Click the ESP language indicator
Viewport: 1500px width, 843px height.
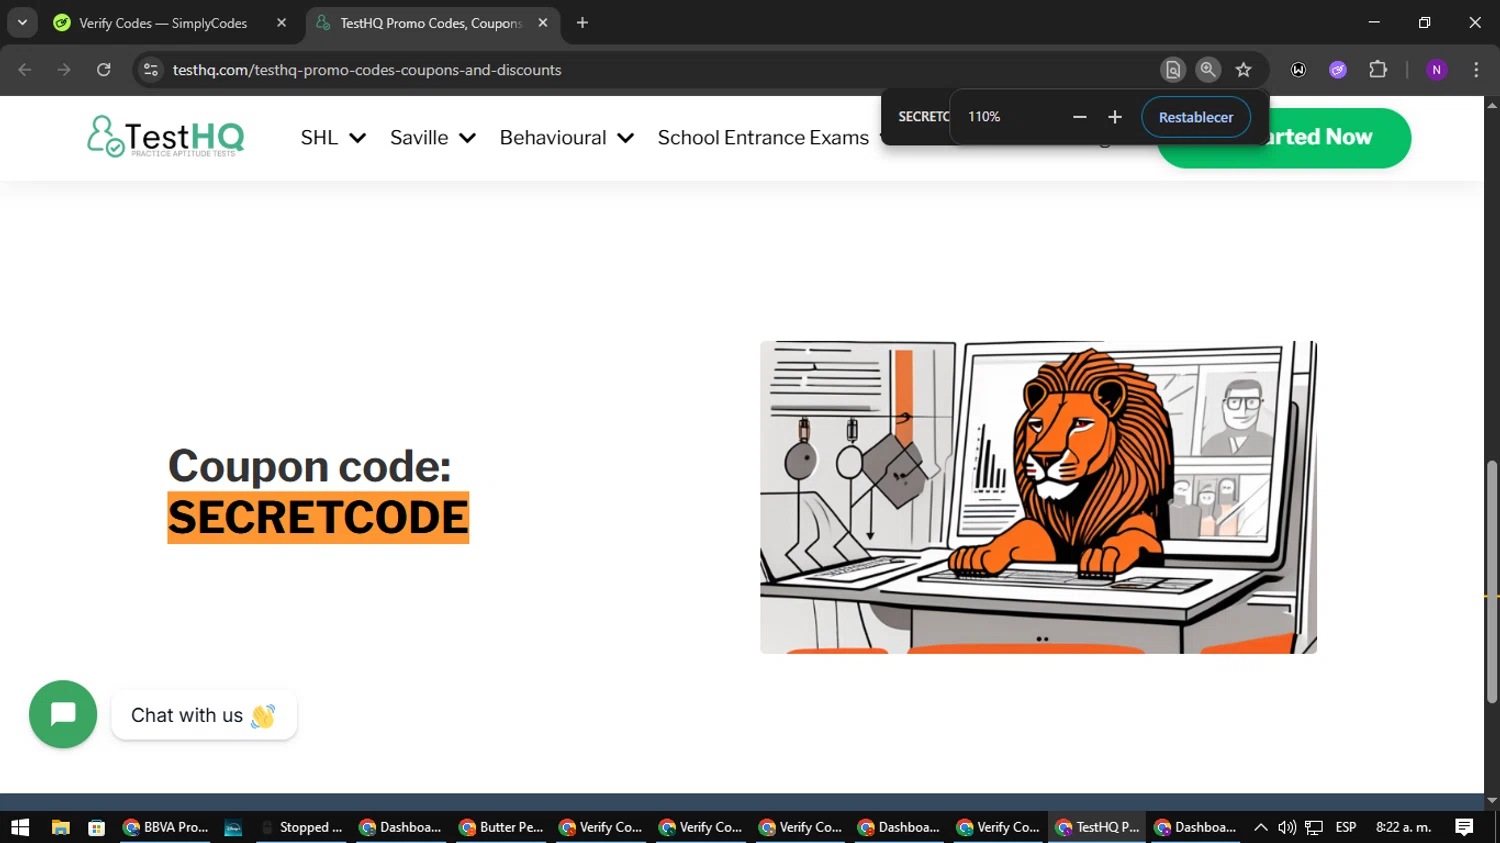1346,827
